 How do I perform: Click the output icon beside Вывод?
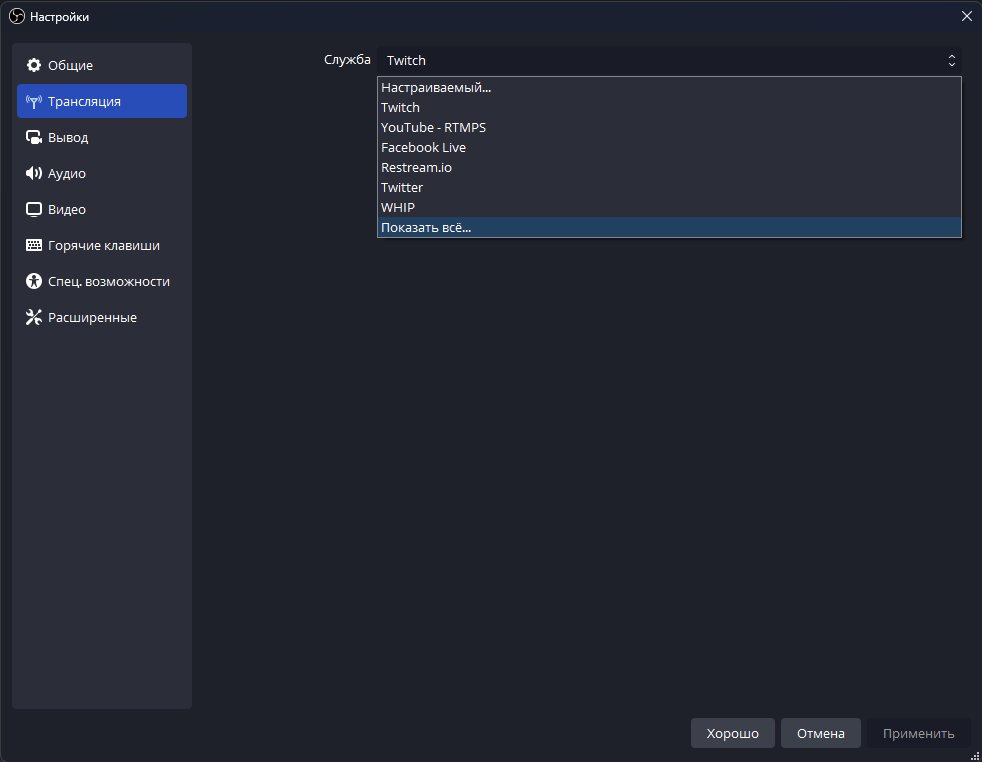[x=34, y=137]
